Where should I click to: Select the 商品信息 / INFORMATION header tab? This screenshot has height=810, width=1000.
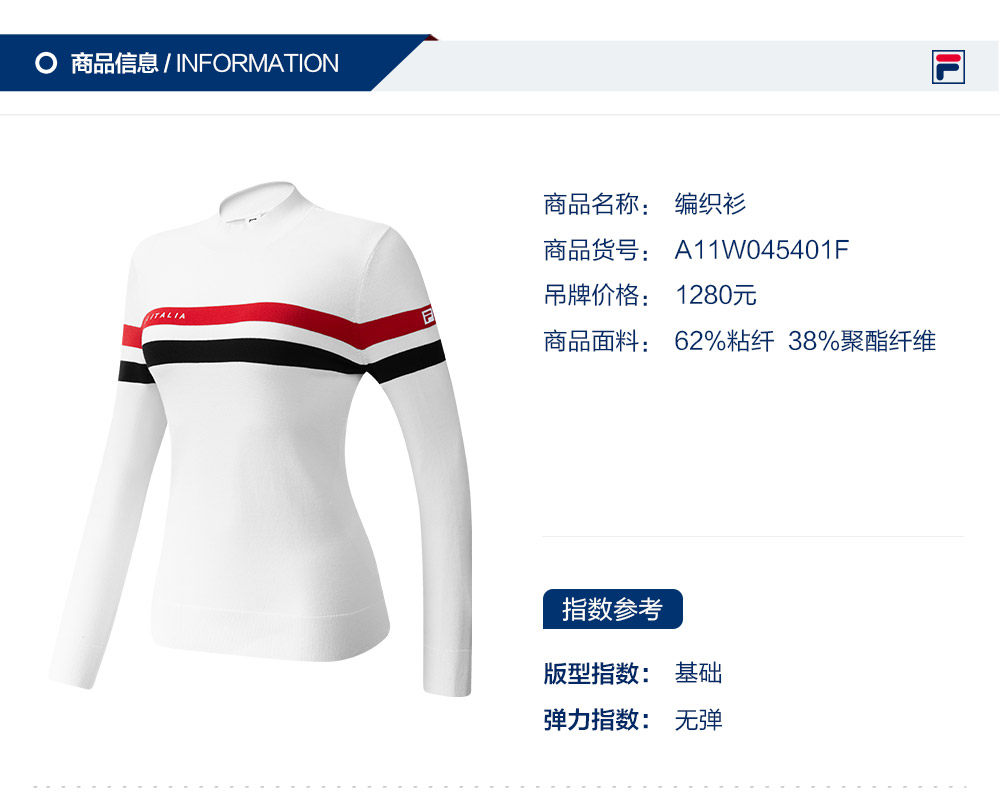tap(204, 63)
